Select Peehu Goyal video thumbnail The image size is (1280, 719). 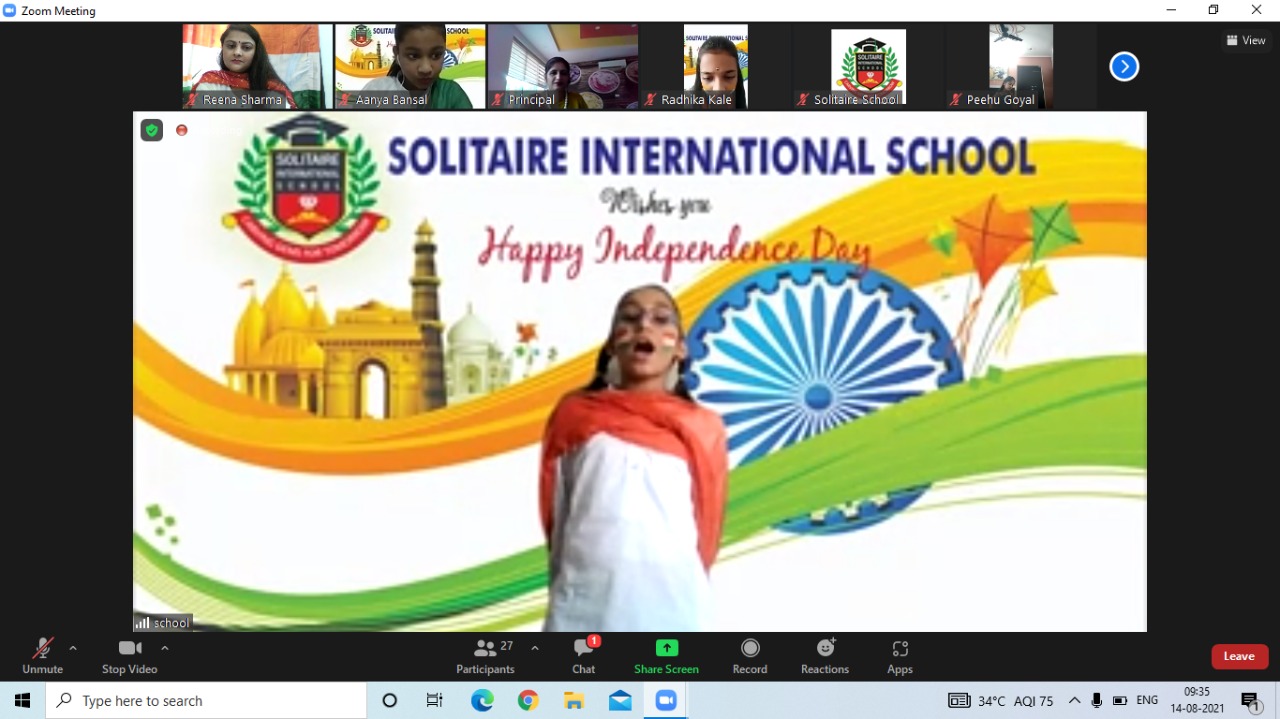[x=1021, y=66]
